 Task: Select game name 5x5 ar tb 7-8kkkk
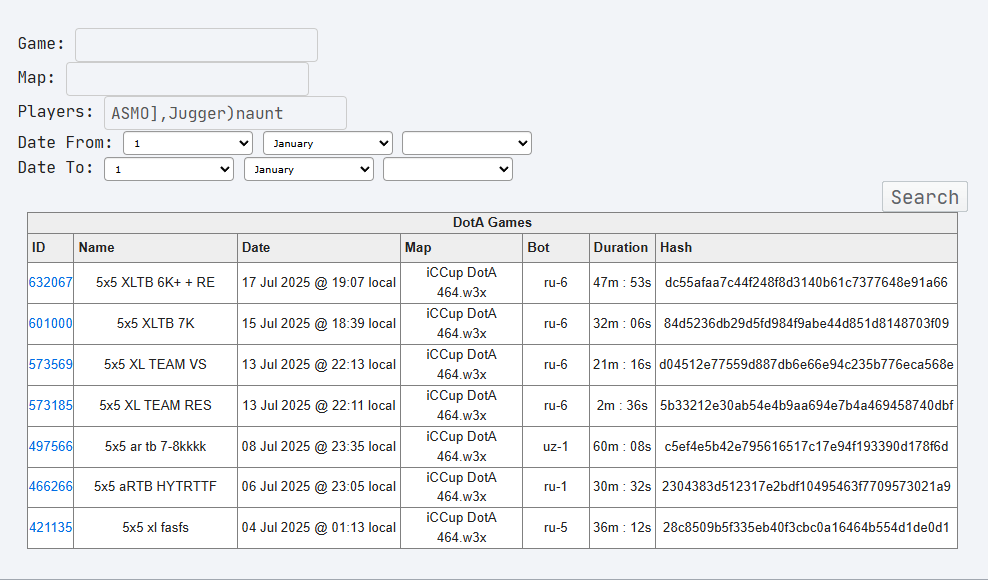pos(156,446)
